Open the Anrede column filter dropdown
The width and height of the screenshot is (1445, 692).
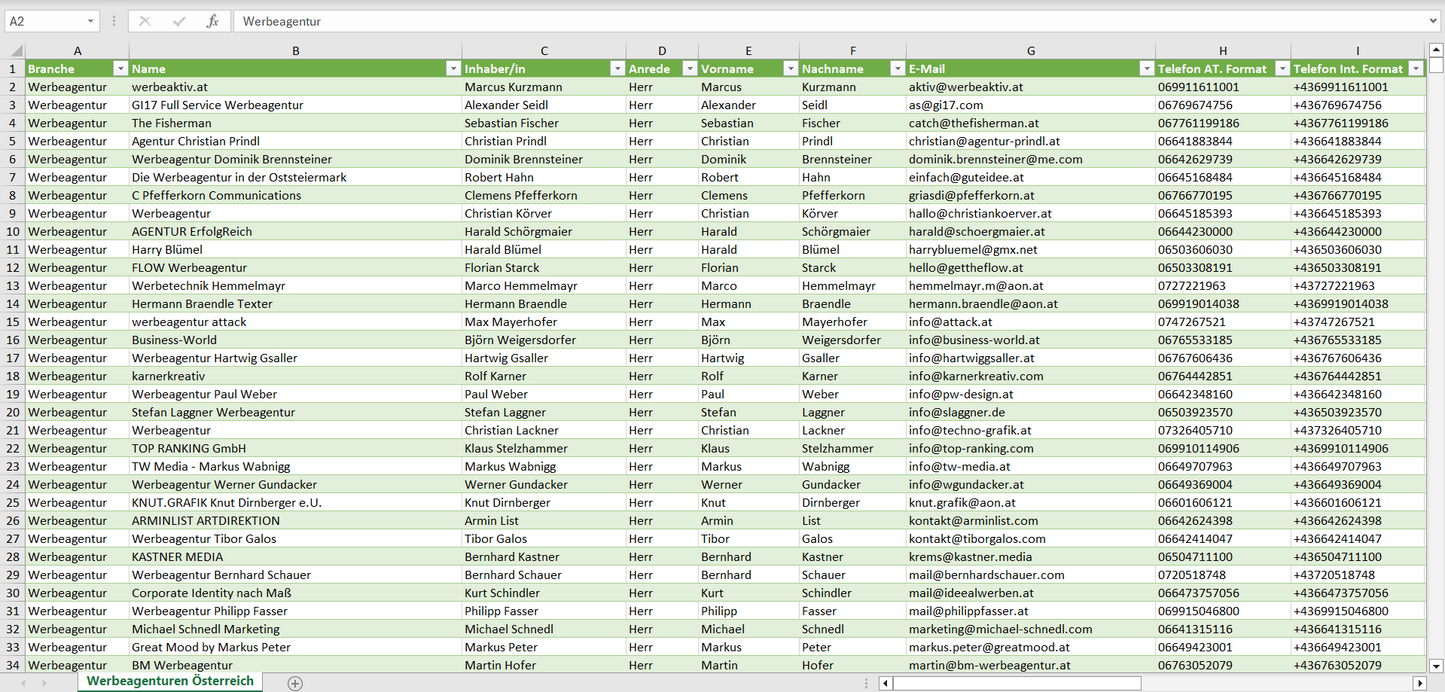[x=689, y=69]
